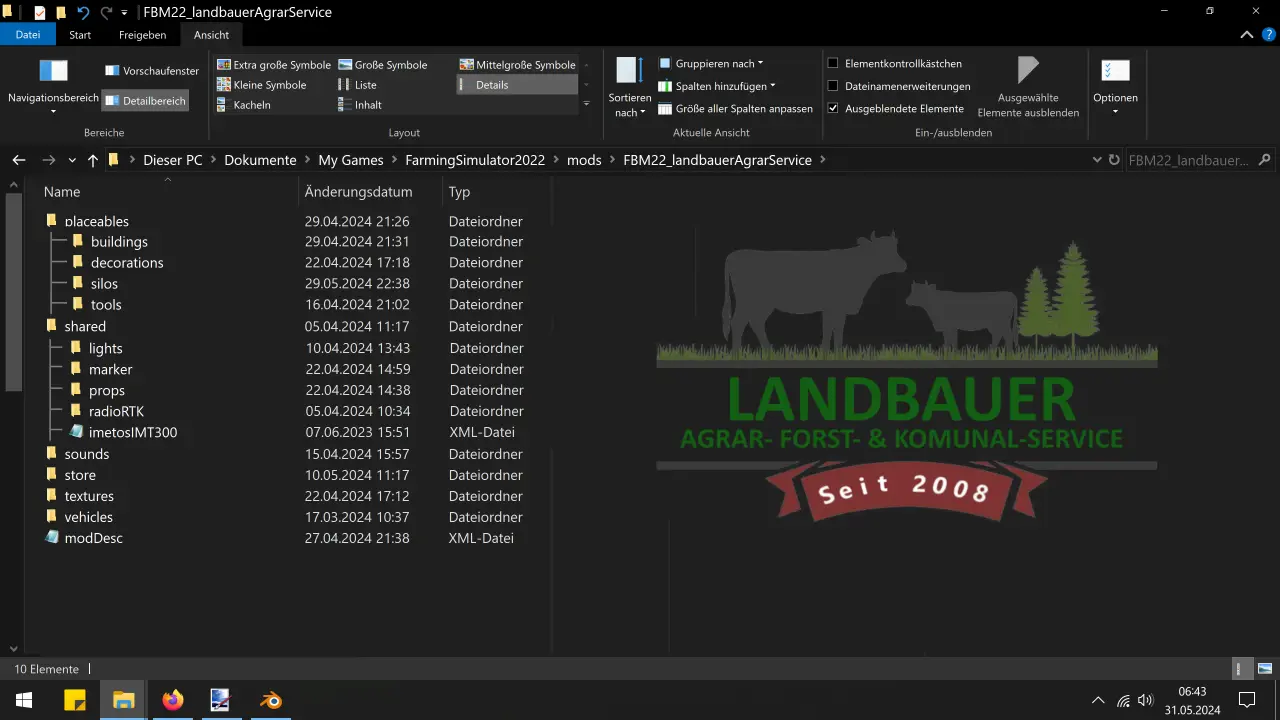The height and width of the screenshot is (720, 1280).
Task: Select Große Symbole layout
Action: pyautogui.click(x=383, y=65)
